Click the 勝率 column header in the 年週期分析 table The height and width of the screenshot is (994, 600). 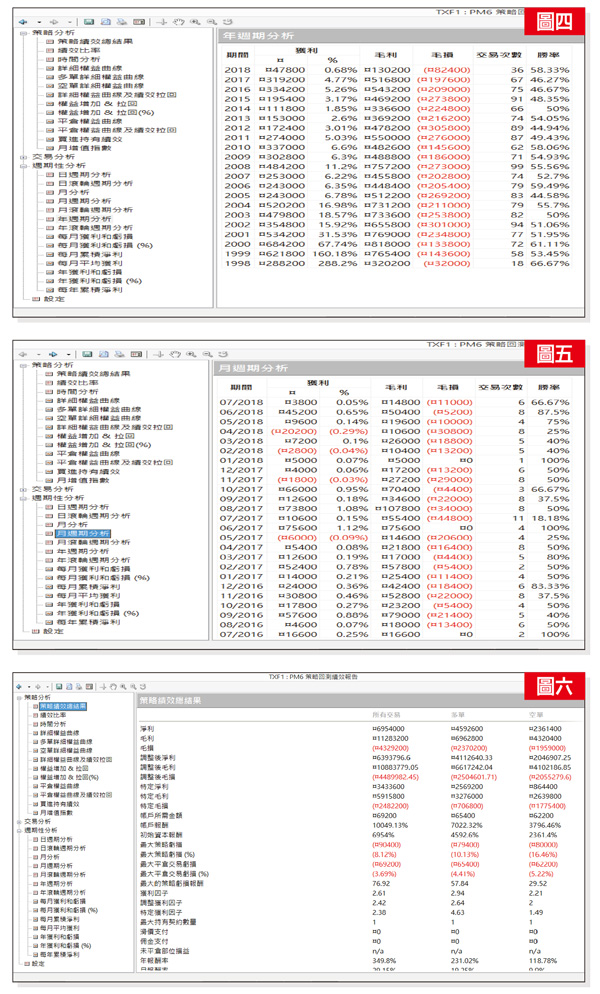(x=552, y=55)
